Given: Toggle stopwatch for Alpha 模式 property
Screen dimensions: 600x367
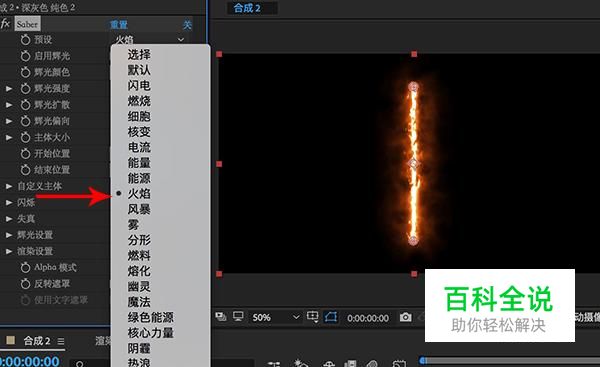Looking at the screenshot, I should [25, 267].
